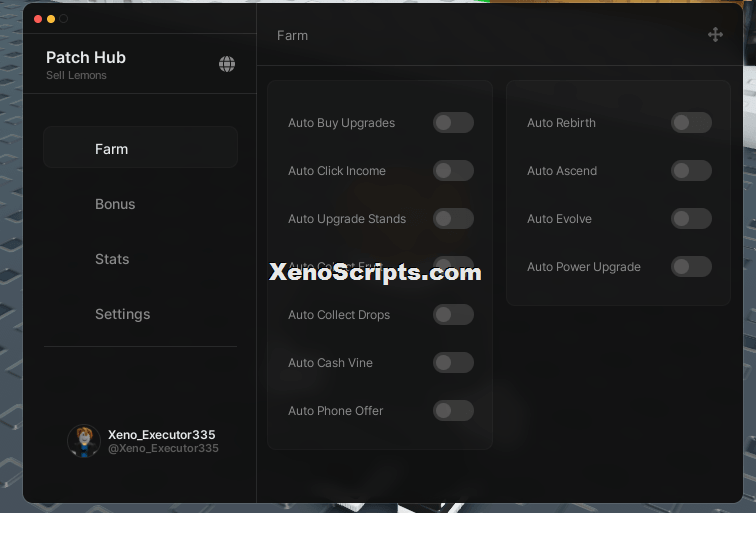
Task: Click the Auto Rebirth label
Action: 561,123
